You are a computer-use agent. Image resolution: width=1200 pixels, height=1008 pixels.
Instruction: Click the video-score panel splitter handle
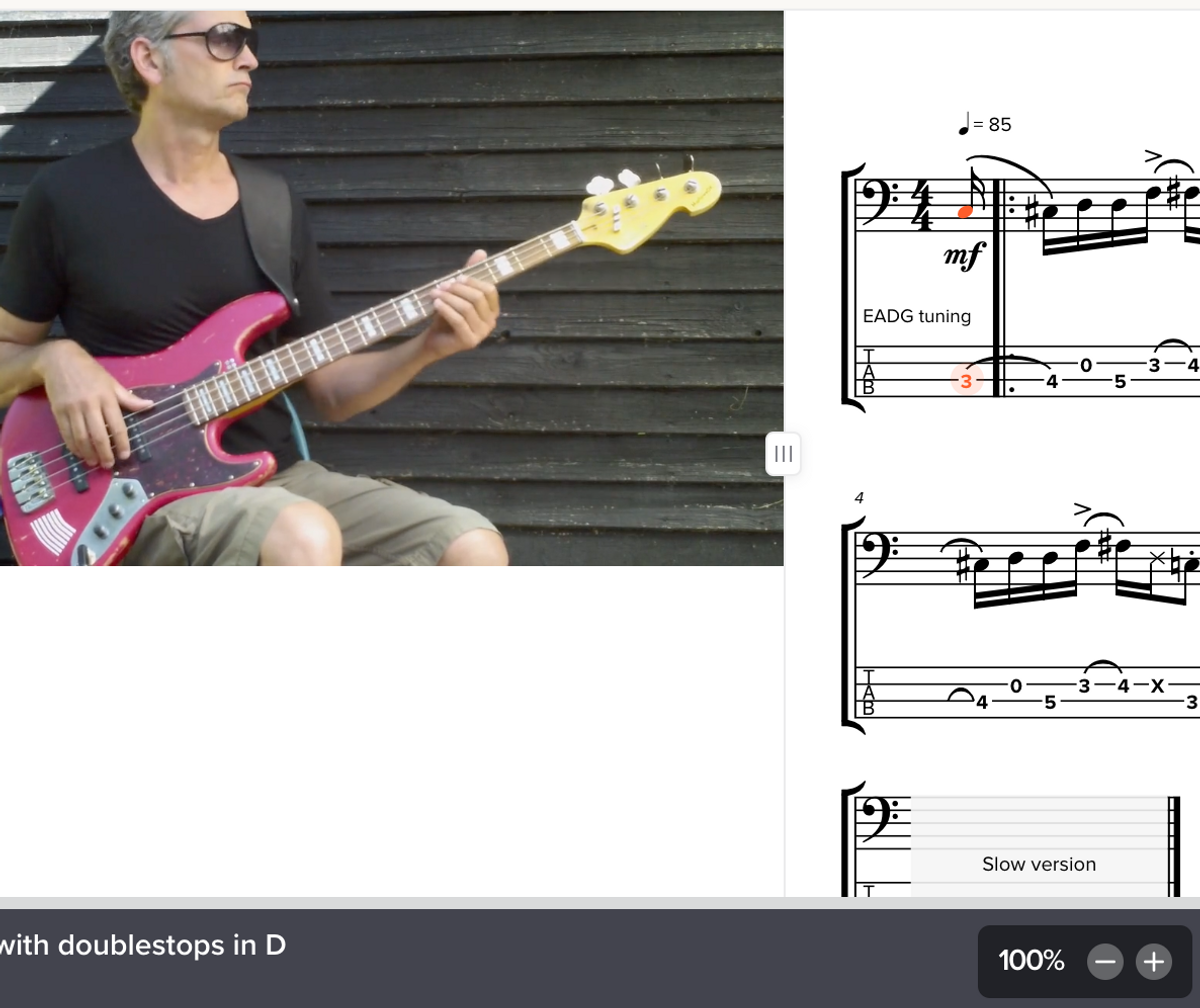pyautogui.click(x=784, y=454)
